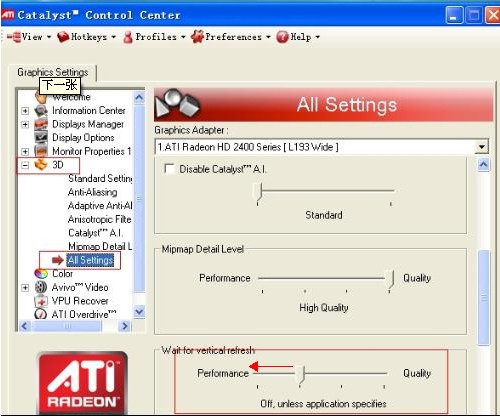Open VPU Recover tree item
Viewport: 500px width, 418px height.
point(80,301)
